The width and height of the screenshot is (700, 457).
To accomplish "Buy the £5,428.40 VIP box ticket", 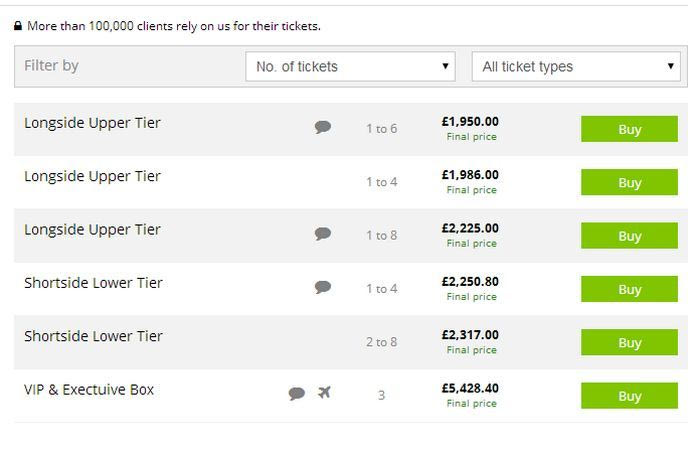I will (629, 396).
